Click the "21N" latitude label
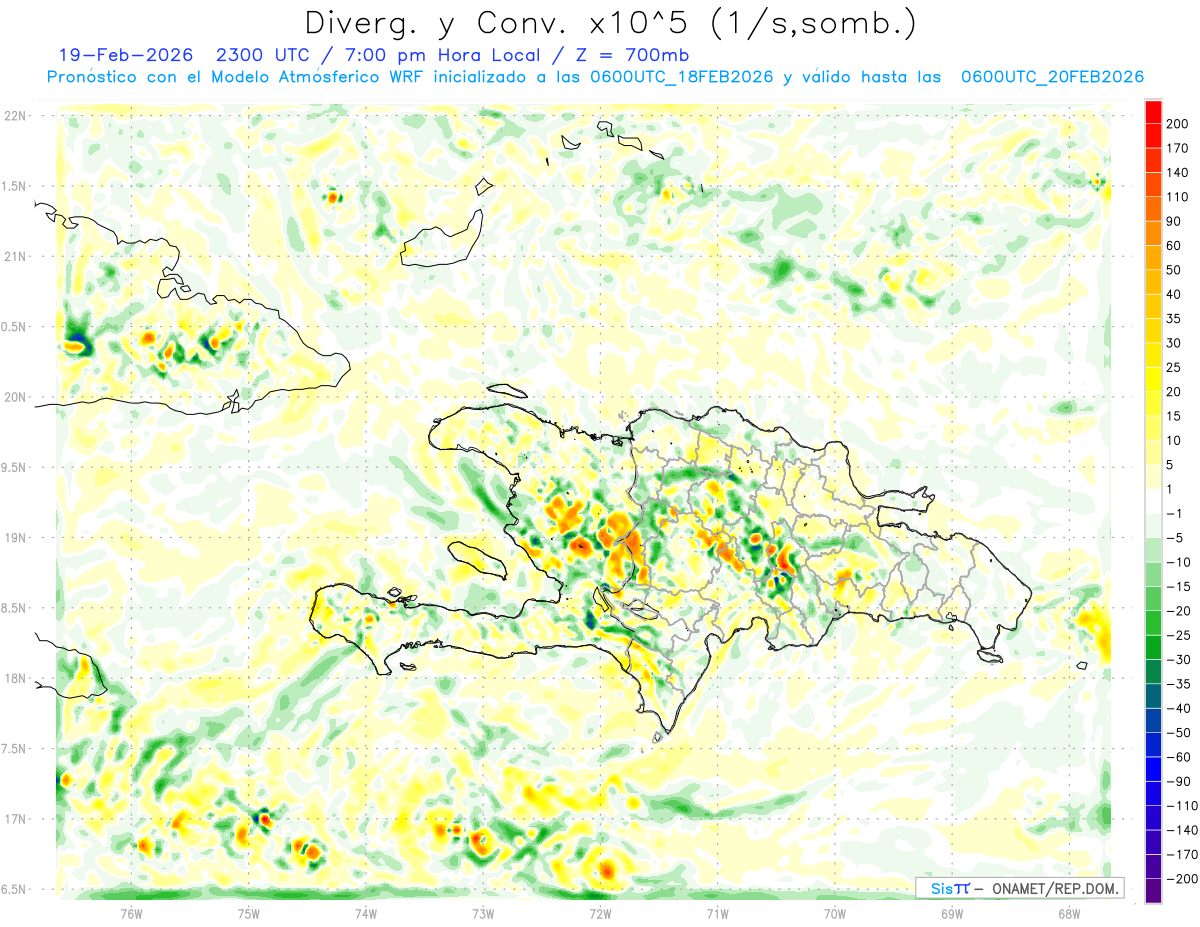The height and width of the screenshot is (927, 1200). [15, 256]
